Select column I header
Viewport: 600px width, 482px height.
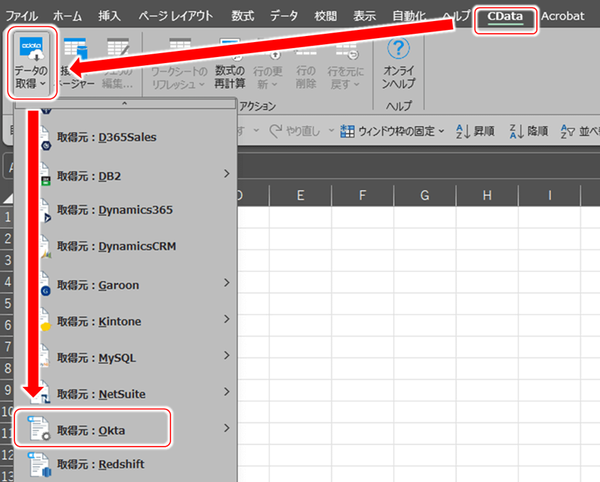[549, 195]
